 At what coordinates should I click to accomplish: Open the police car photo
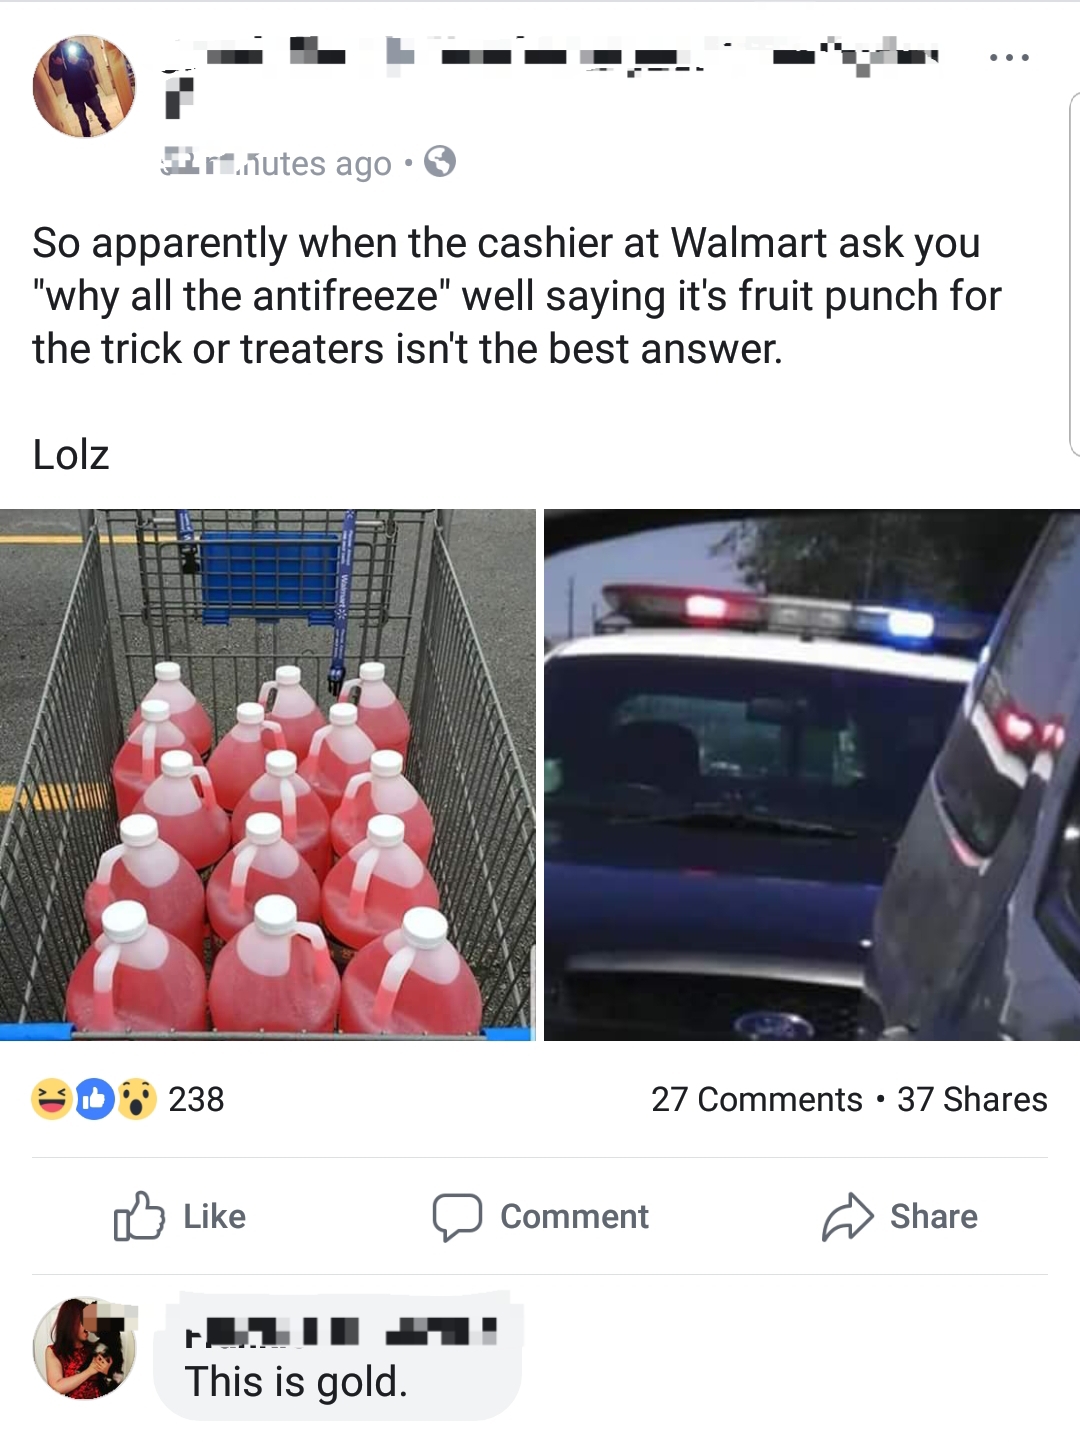(x=812, y=775)
